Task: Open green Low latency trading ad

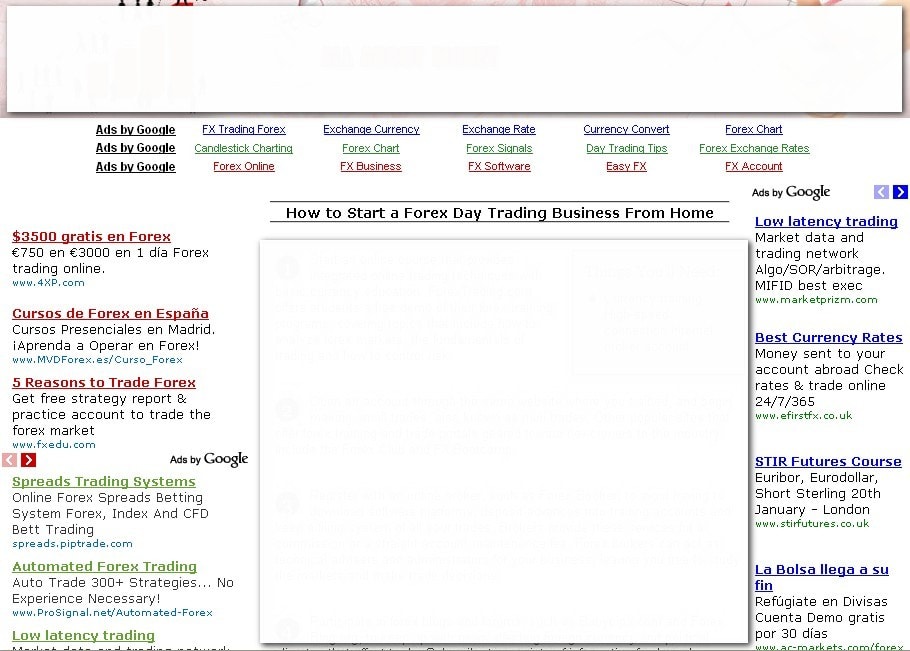Action: click(84, 635)
